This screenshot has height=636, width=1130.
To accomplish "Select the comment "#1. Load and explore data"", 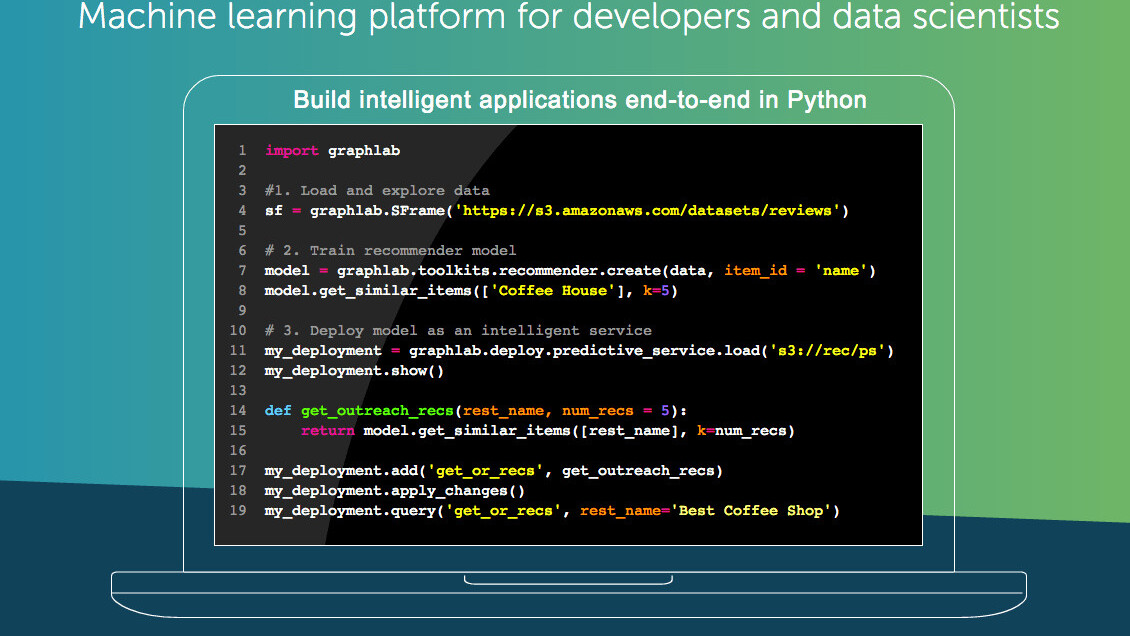I will point(377,190).
